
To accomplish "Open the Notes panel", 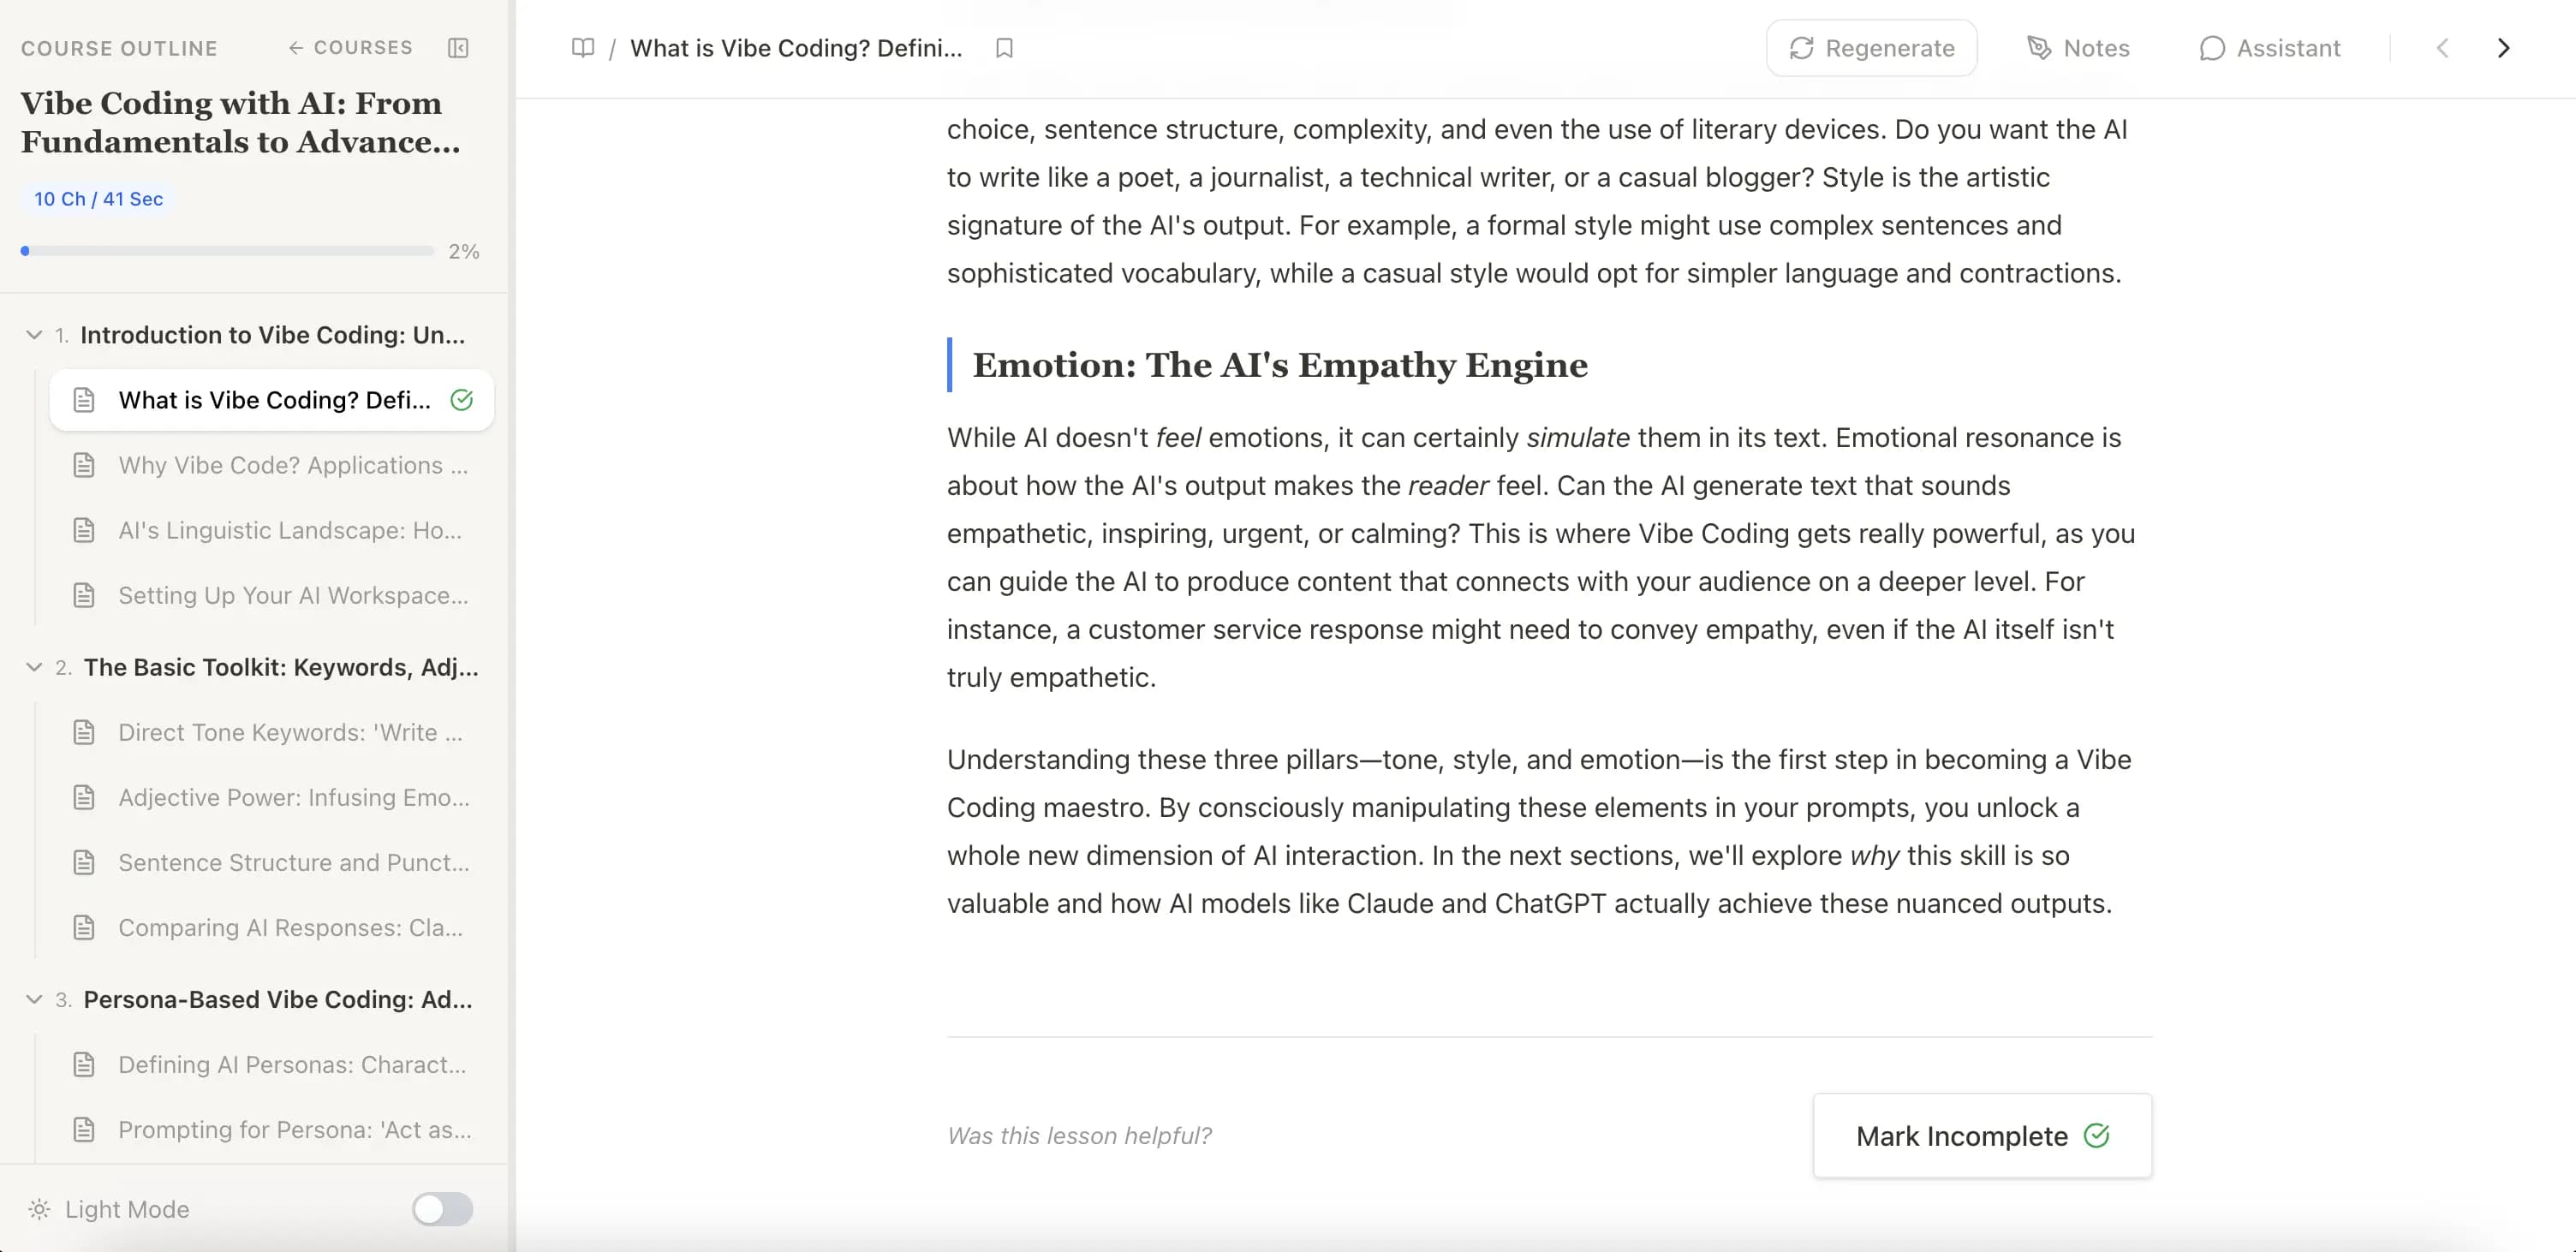I will click(x=2078, y=48).
